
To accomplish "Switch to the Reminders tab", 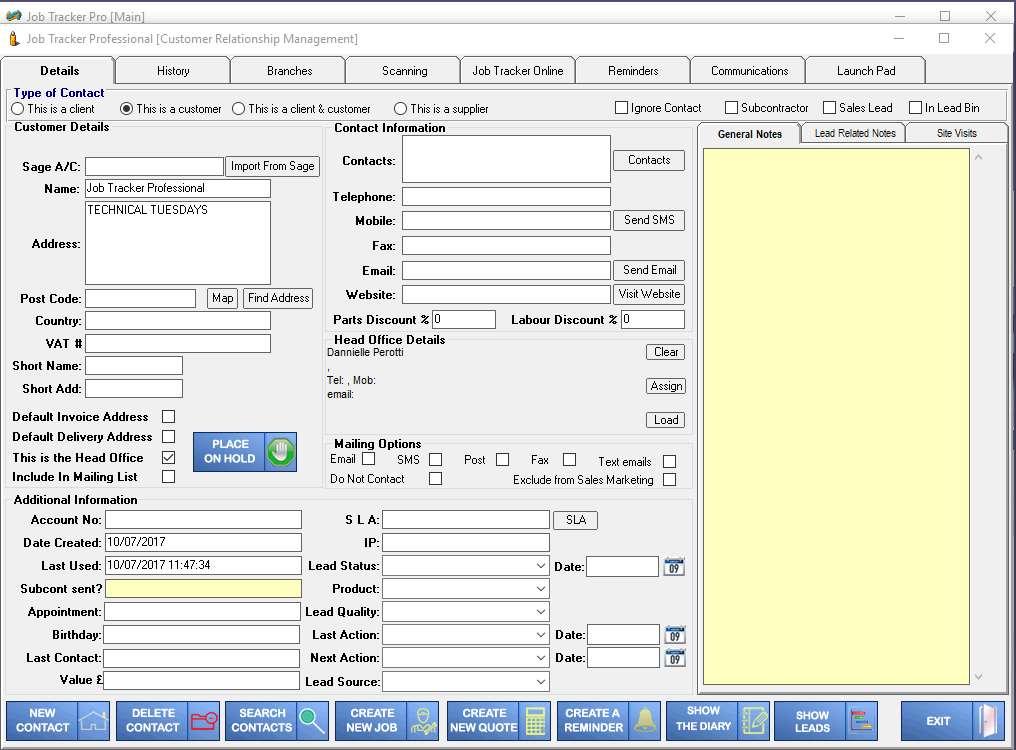I will tap(633, 71).
